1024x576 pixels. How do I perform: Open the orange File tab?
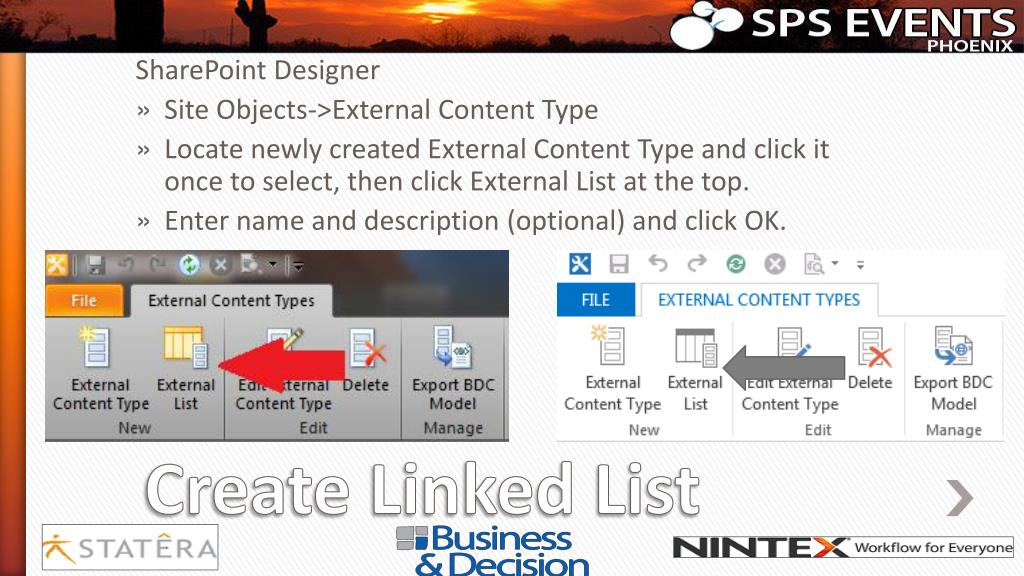84,300
